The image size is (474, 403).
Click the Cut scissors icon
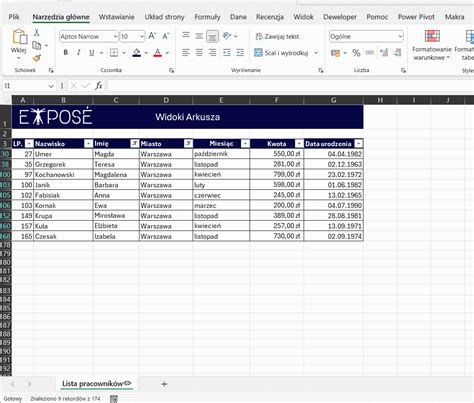pyautogui.click(x=37, y=33)
